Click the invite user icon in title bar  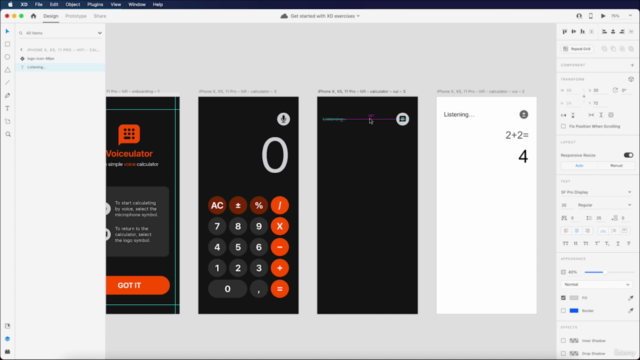(579, 16)
